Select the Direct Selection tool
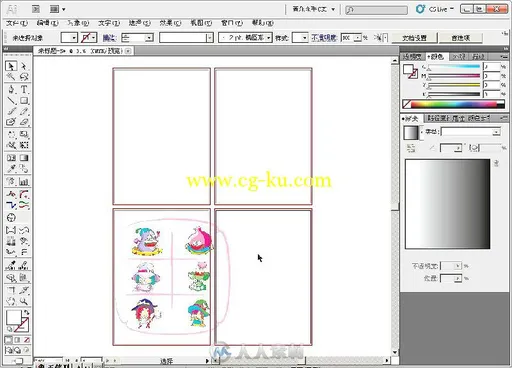 (x=24, y=66)
